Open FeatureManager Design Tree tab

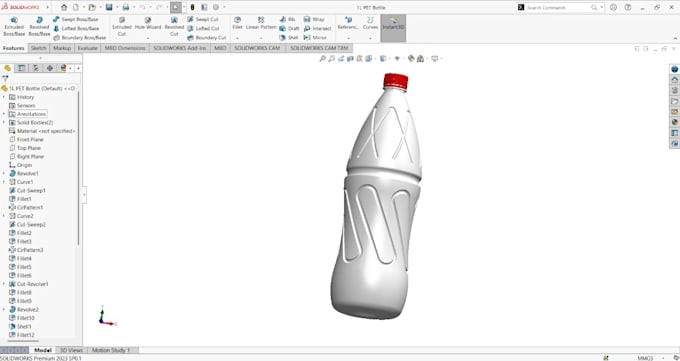pyautogui.click(x=7, y=68)
